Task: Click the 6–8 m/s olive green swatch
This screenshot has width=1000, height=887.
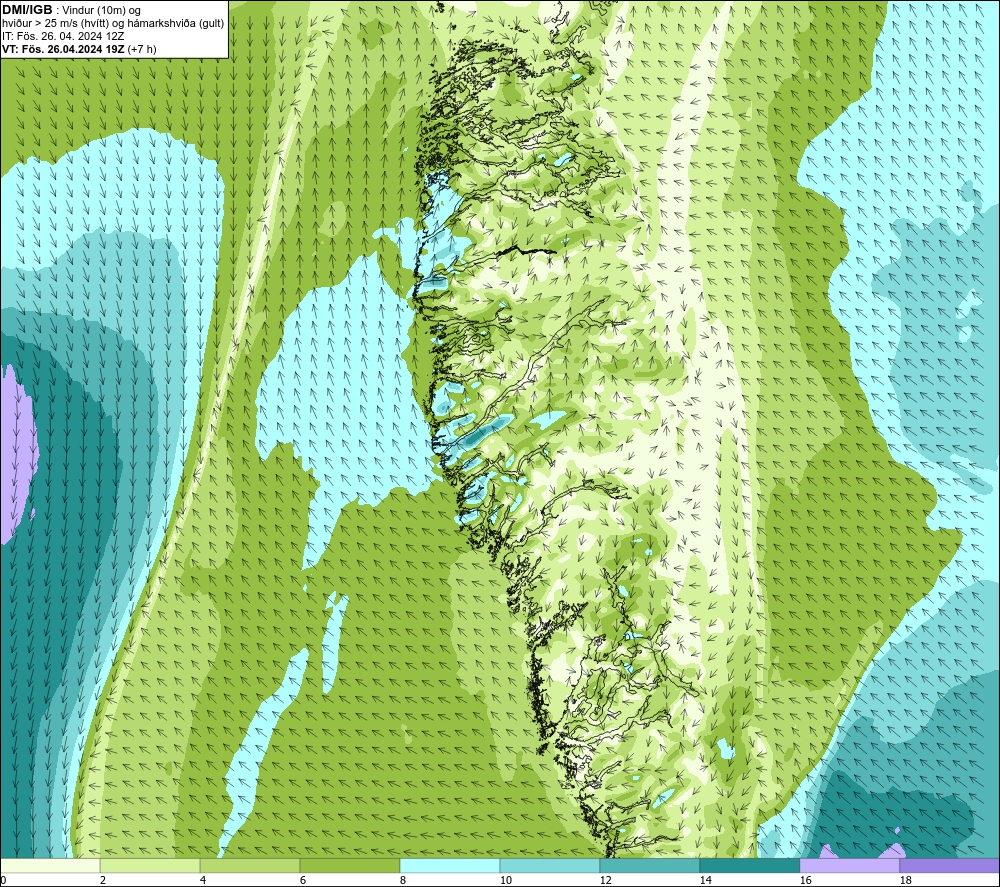Action: (350, 865)
